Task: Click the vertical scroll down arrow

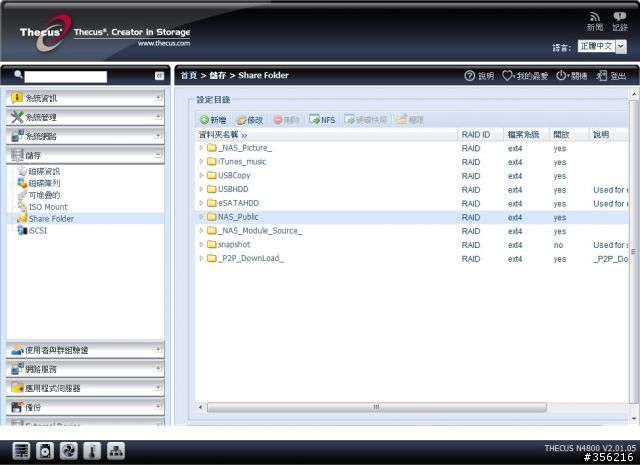Action: coord(634,418)
